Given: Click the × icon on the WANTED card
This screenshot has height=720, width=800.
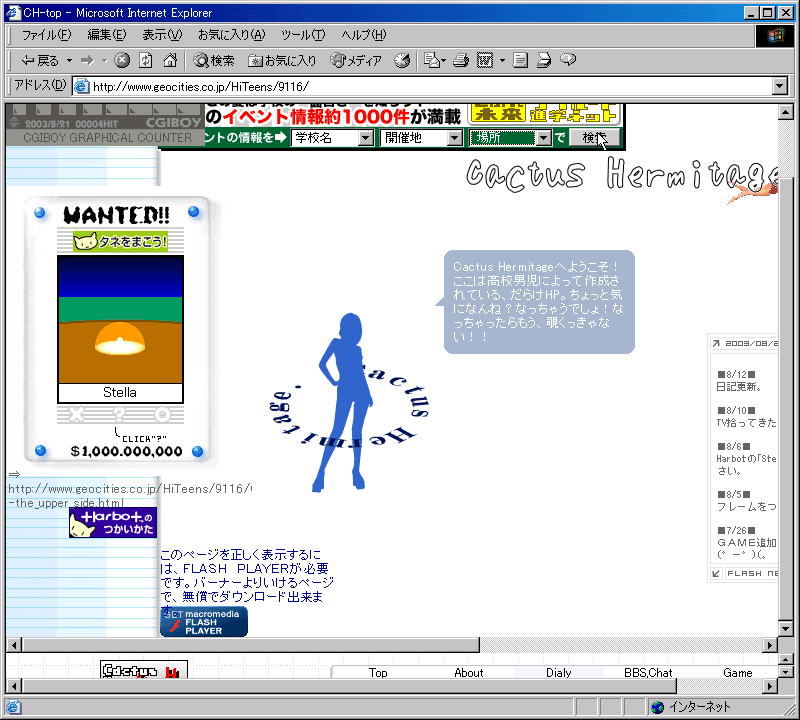Looking at the screenshot, I should [x=77, y=414].
